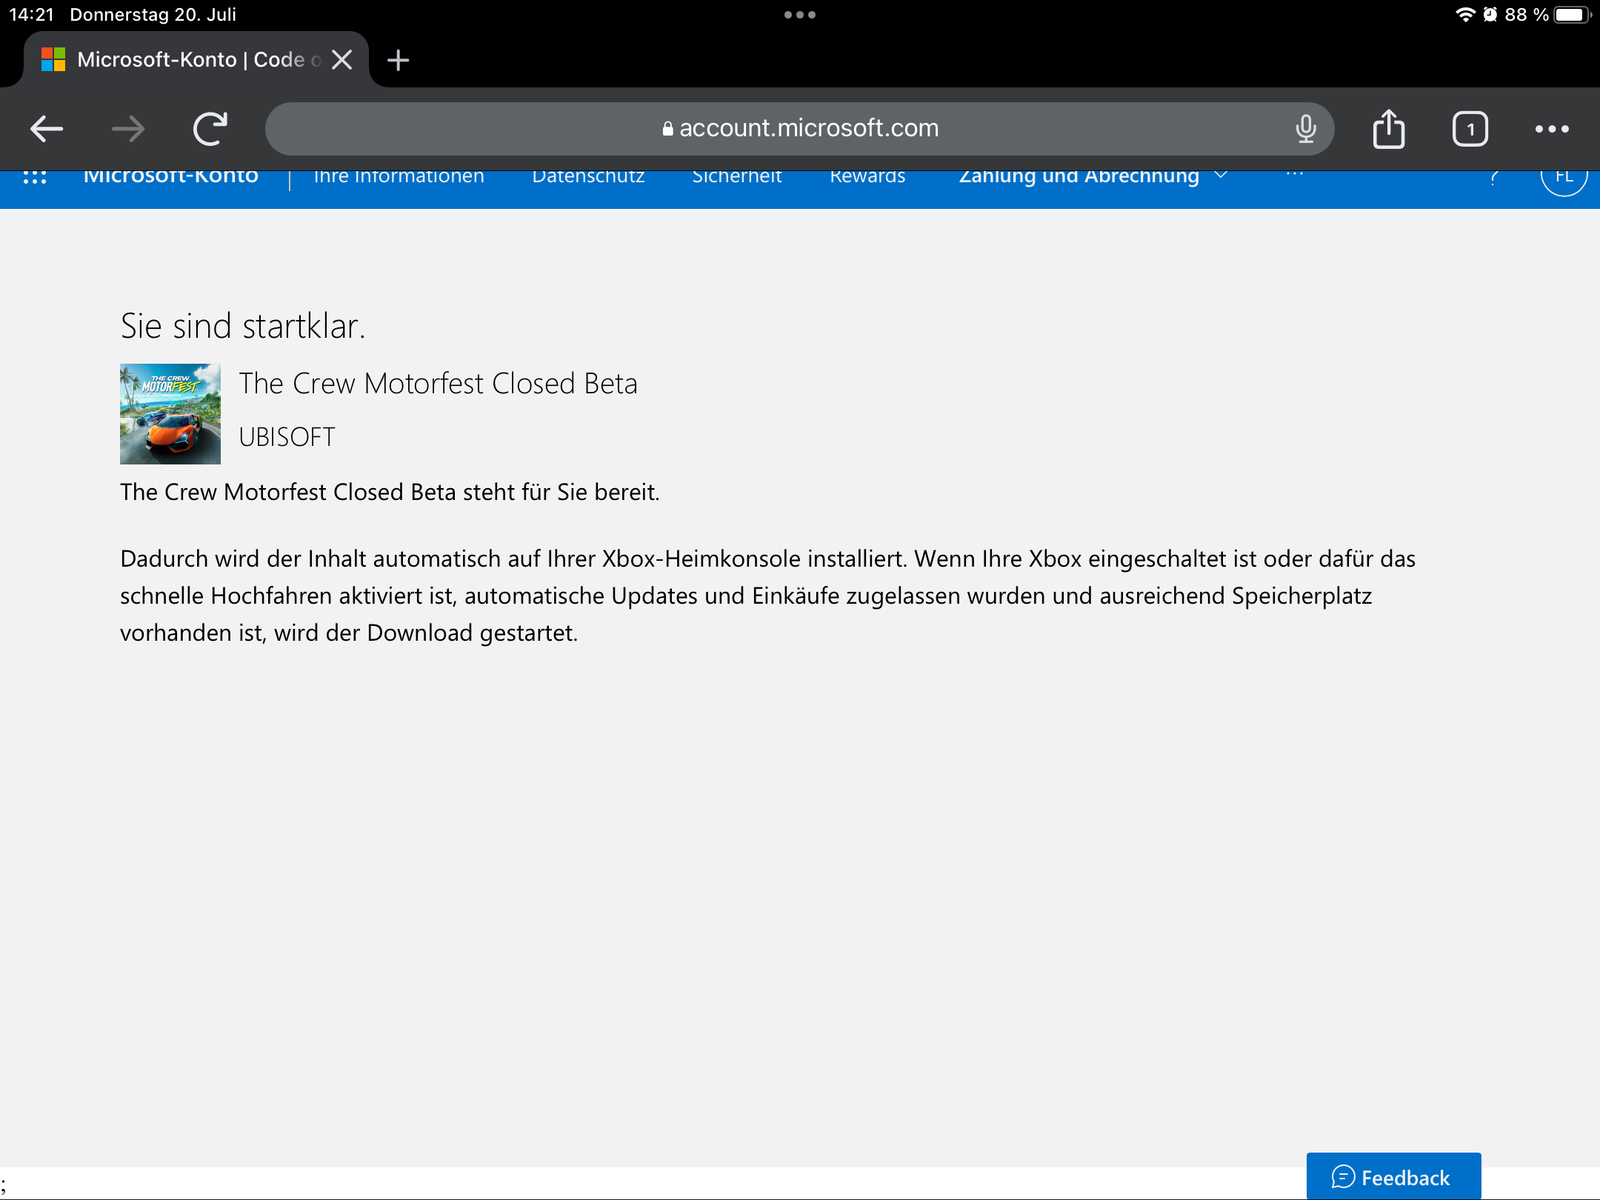Tap the iPadOS multitasking three dots
1600x1200 pixels.
pyautogui.click(x=800, y=15)
